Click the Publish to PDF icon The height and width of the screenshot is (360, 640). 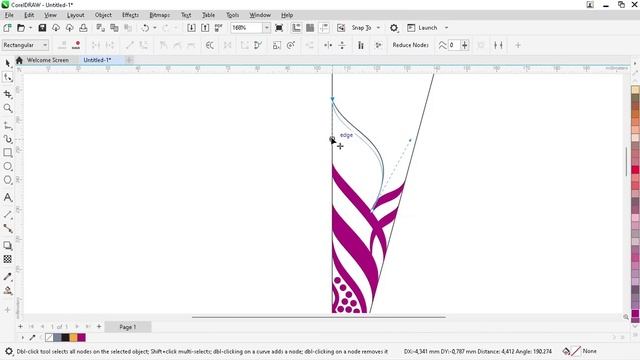pyautogui.click(x=219, y=28)
